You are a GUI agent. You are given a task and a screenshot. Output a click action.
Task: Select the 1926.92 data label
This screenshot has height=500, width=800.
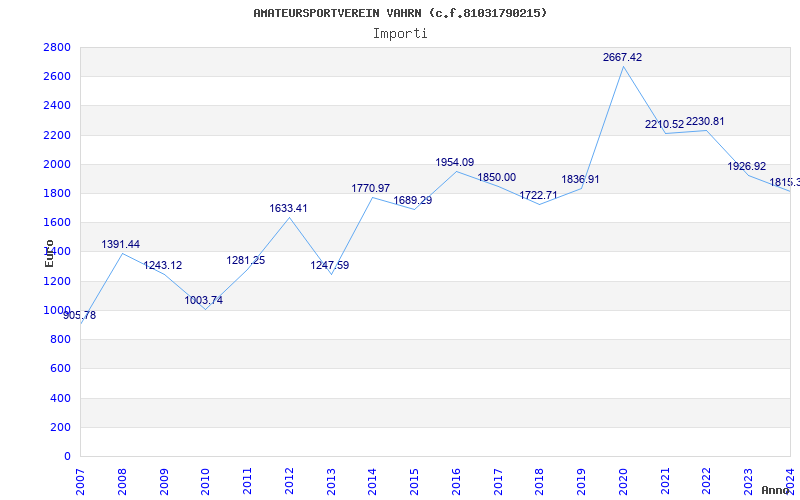click(746, 166)
